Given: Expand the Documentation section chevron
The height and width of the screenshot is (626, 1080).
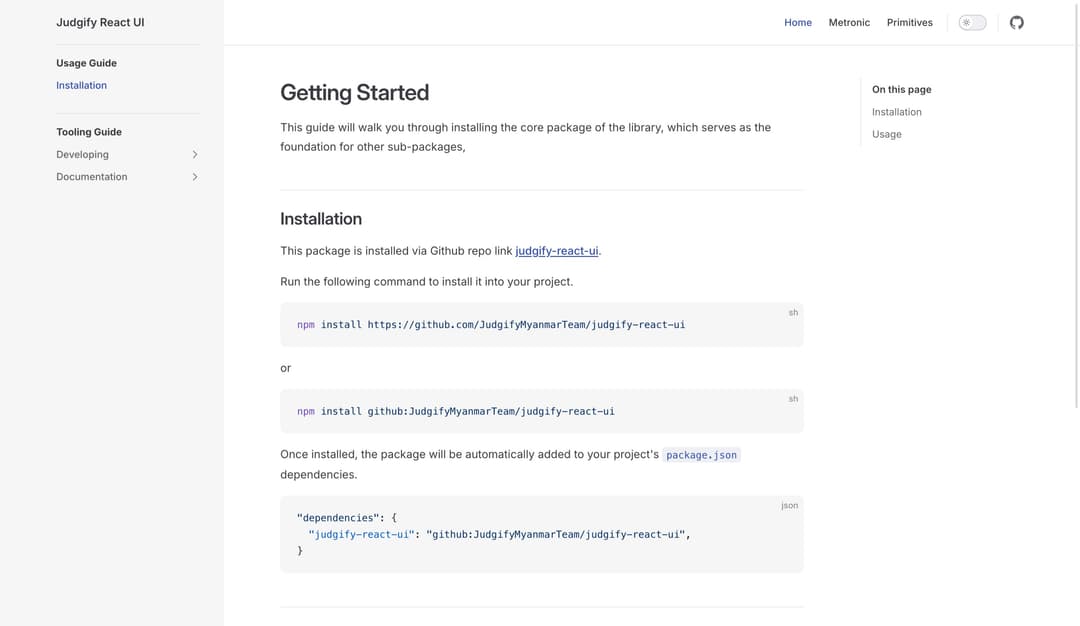Looking at the screenshot, I should (195, 177).
